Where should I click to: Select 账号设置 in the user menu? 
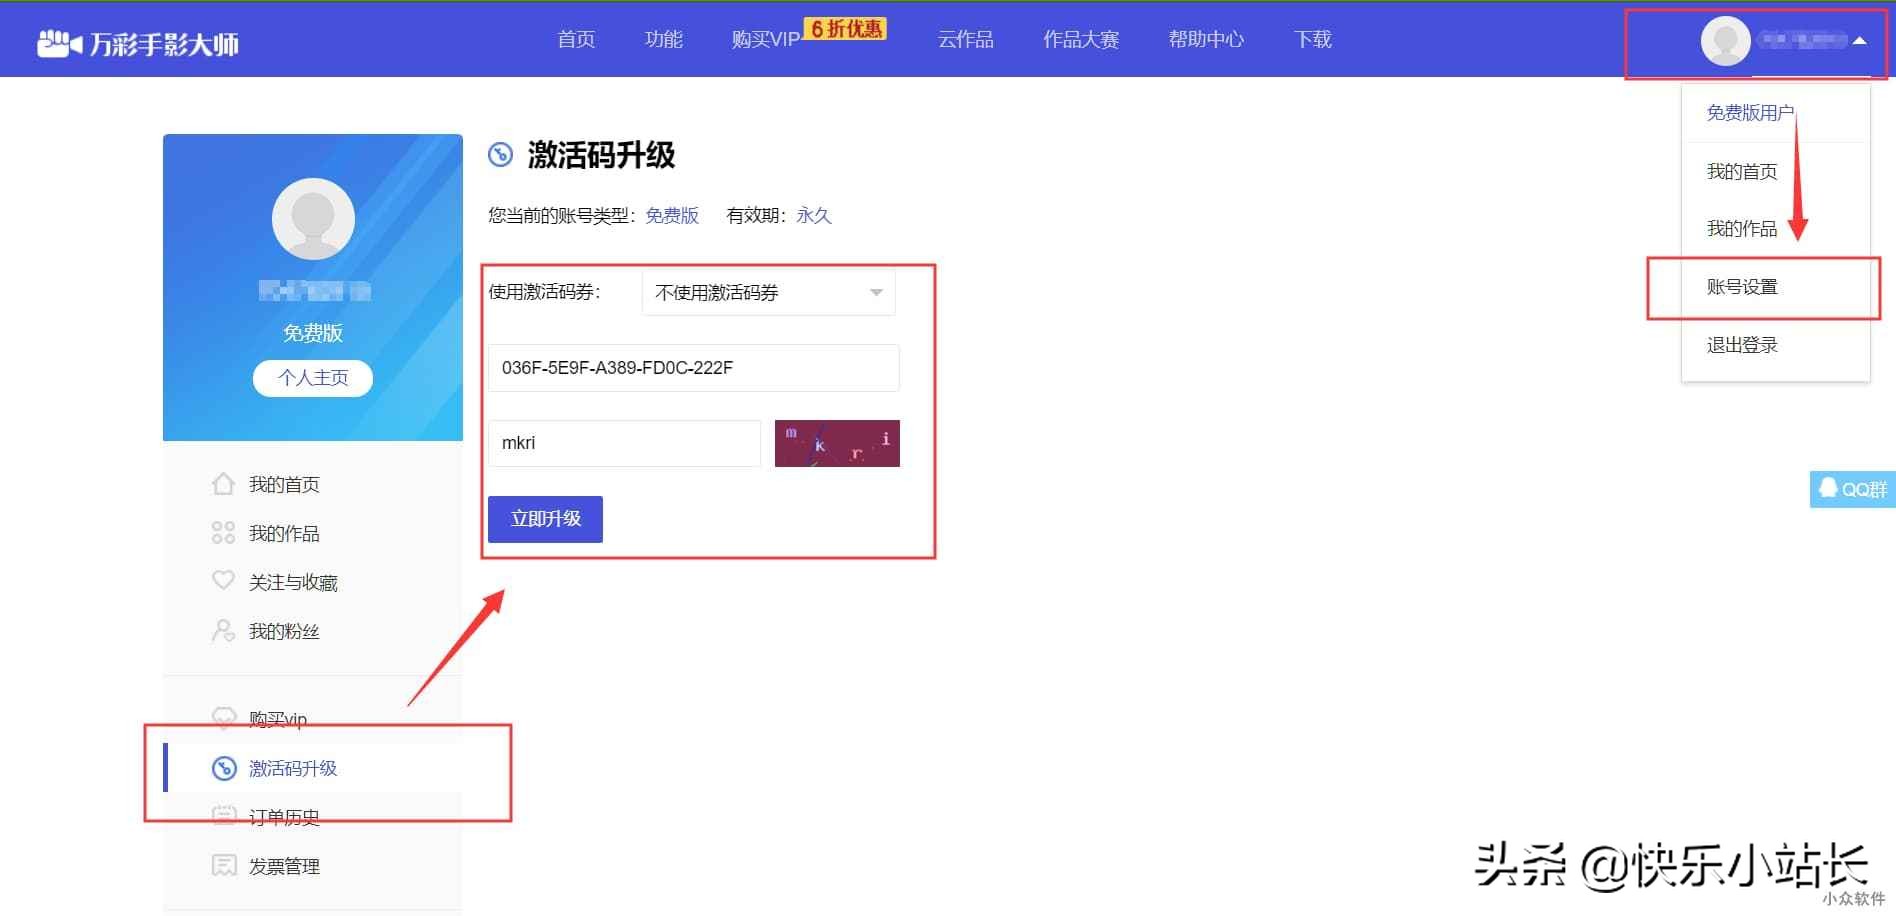pos(1742,287)
